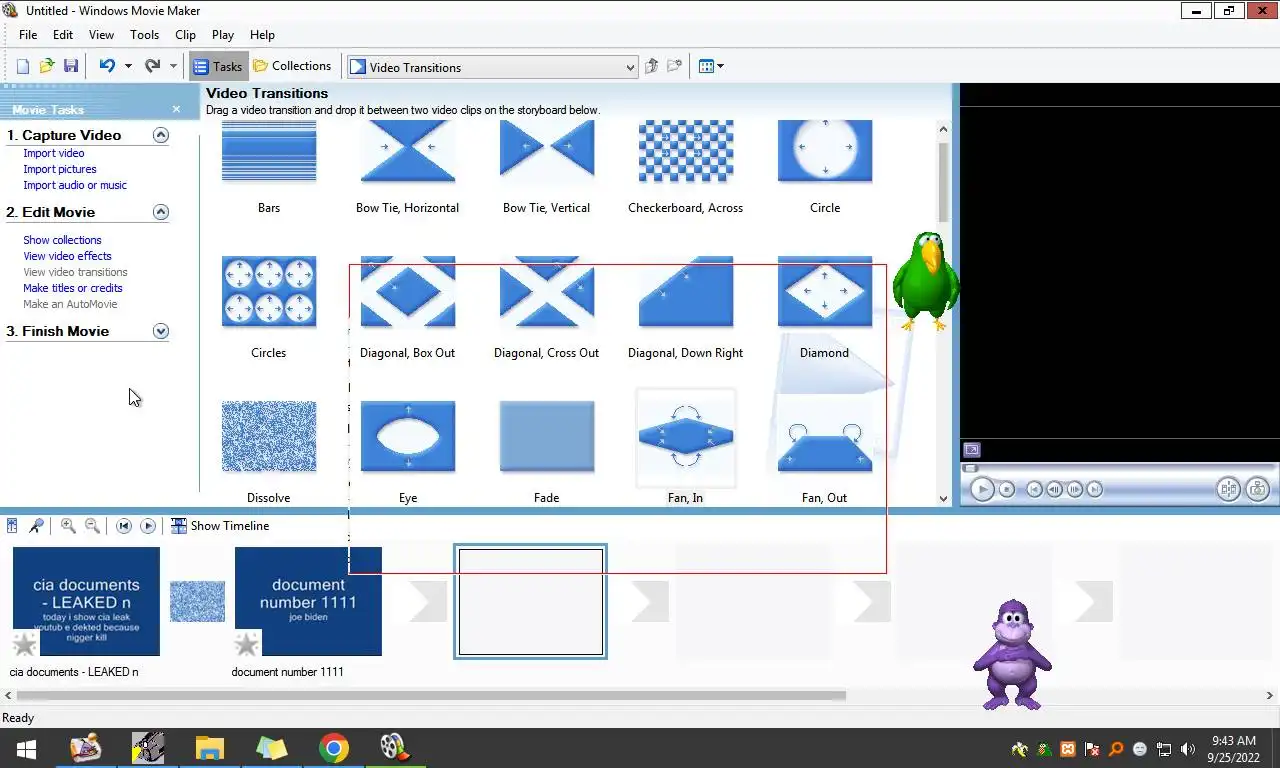Open the View menu

101,34
